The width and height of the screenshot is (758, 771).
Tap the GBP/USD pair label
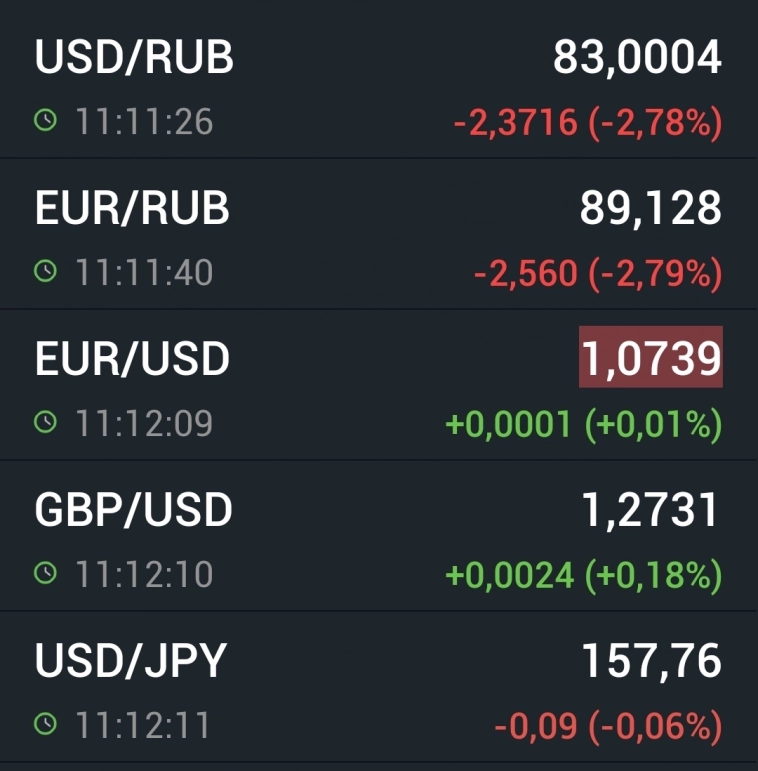click(x=133, y=510)
